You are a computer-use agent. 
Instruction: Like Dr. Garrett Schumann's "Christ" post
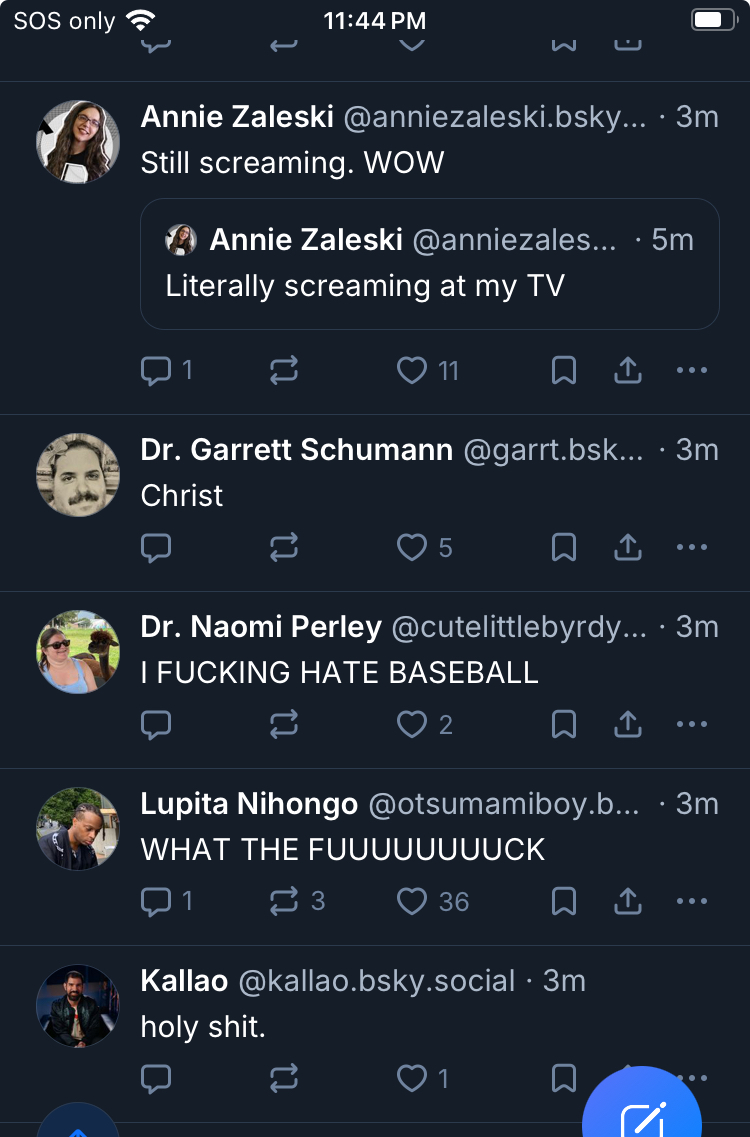pos(412,547)
